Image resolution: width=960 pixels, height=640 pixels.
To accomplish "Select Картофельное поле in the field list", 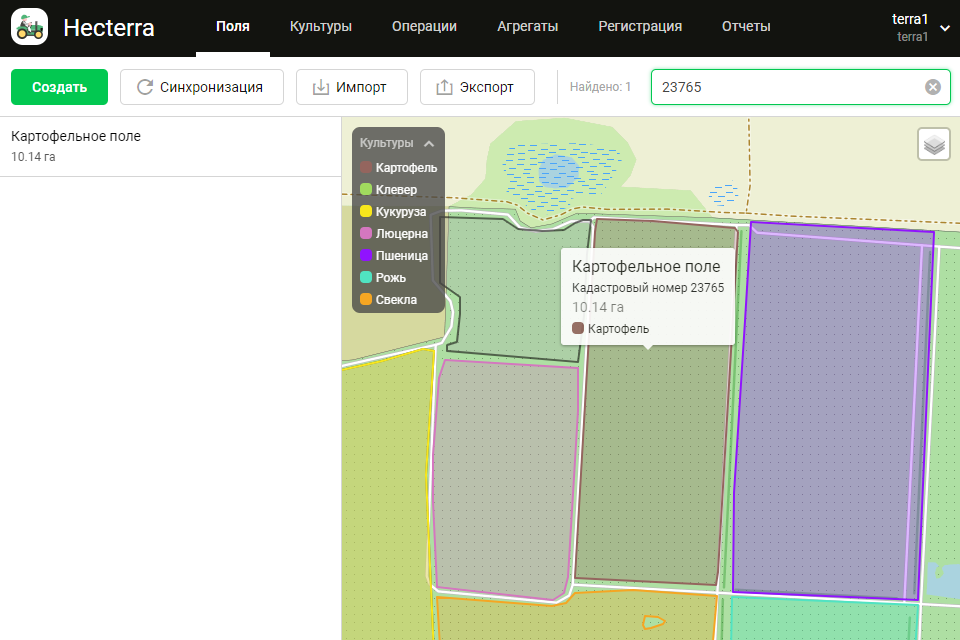I will tap(170, 146).
